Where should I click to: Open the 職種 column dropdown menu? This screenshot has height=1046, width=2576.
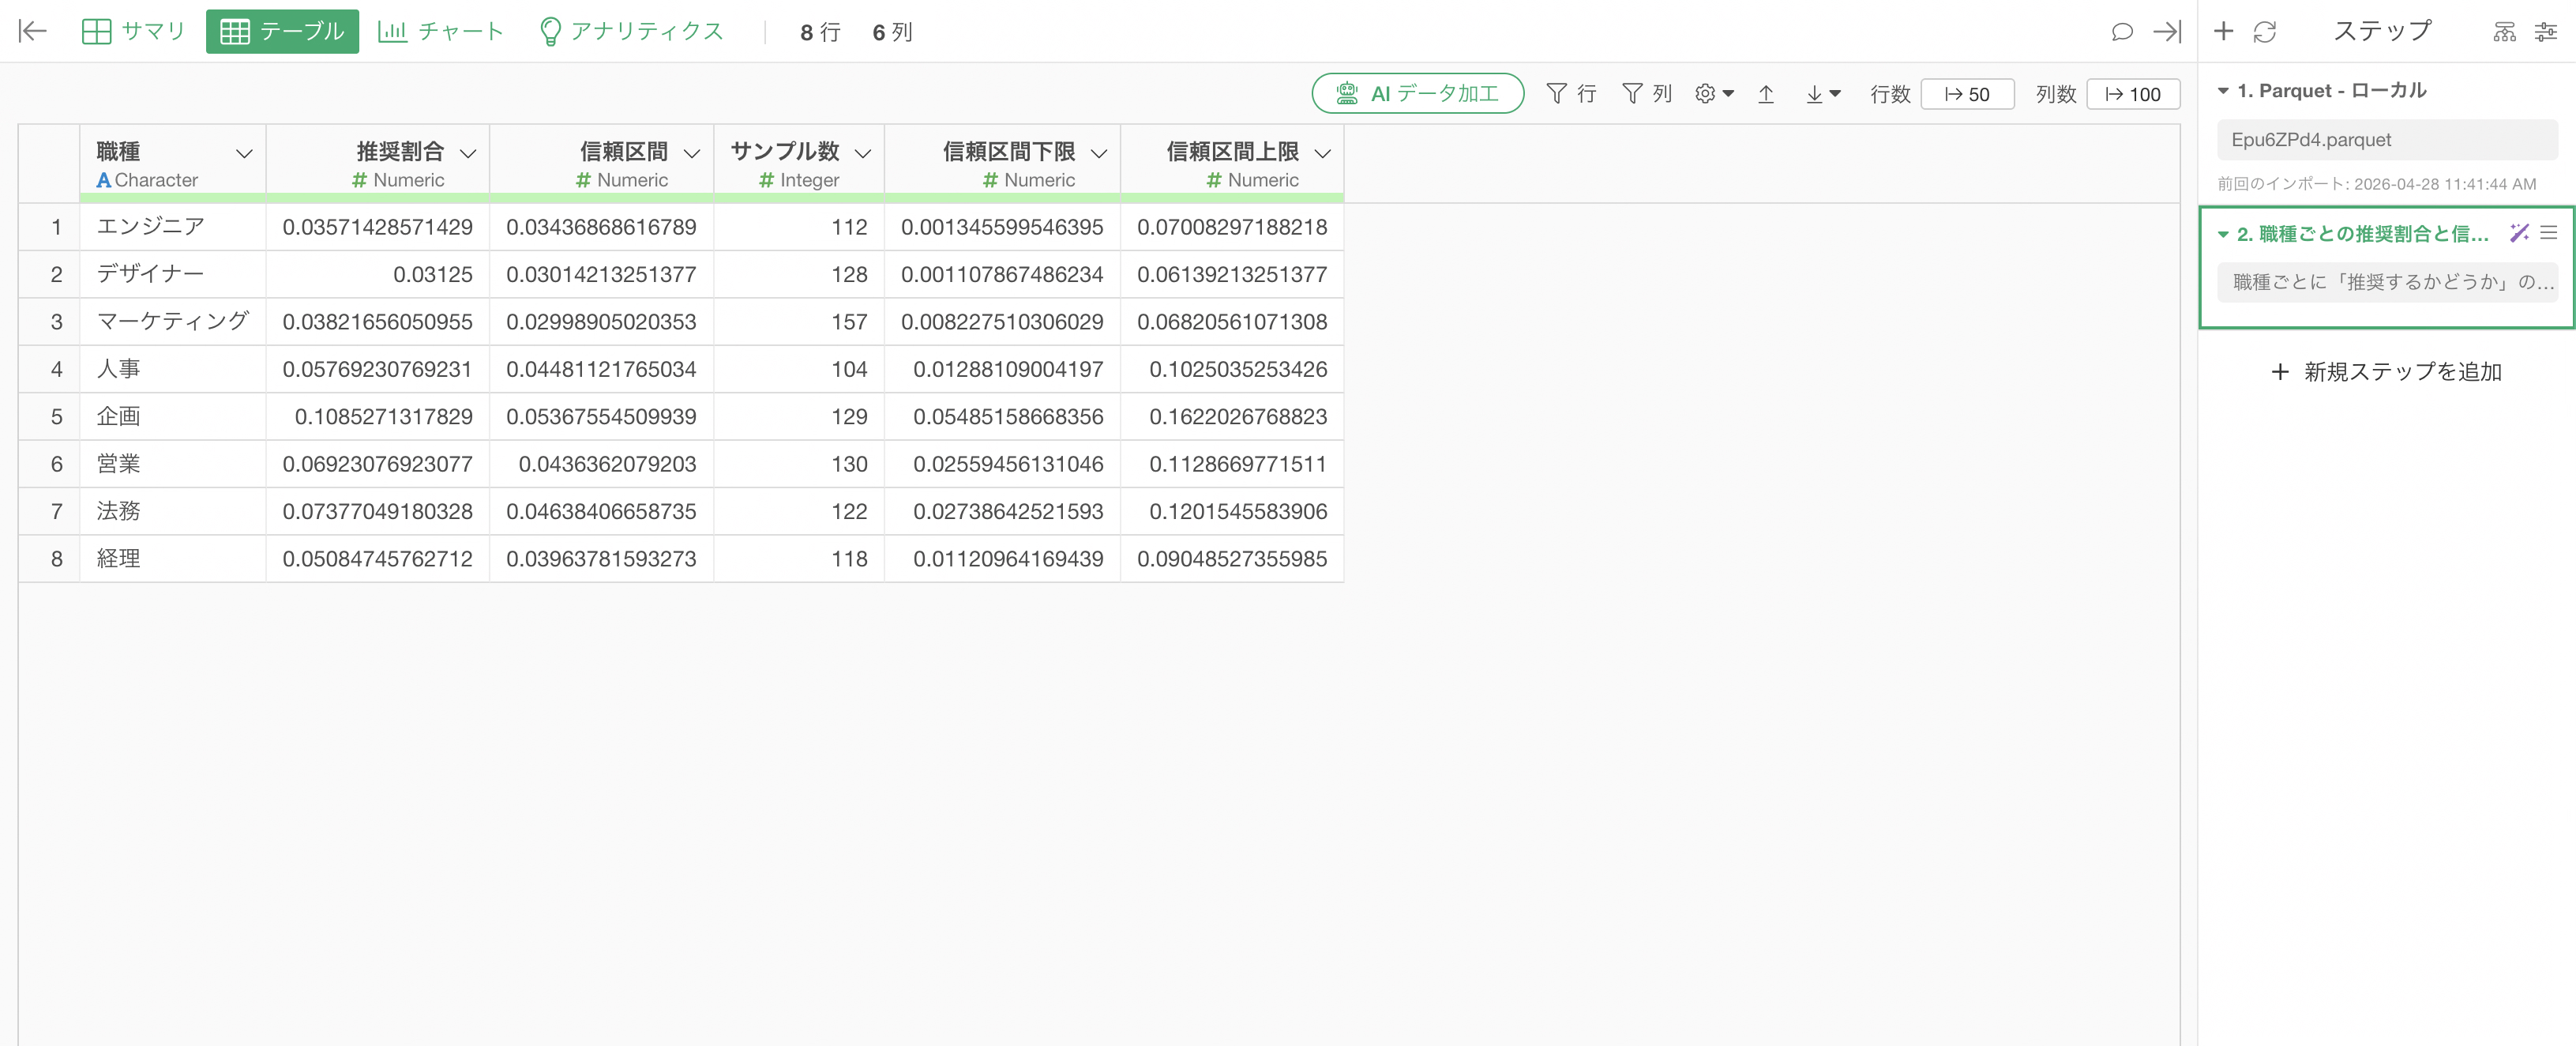coord(243,153)
